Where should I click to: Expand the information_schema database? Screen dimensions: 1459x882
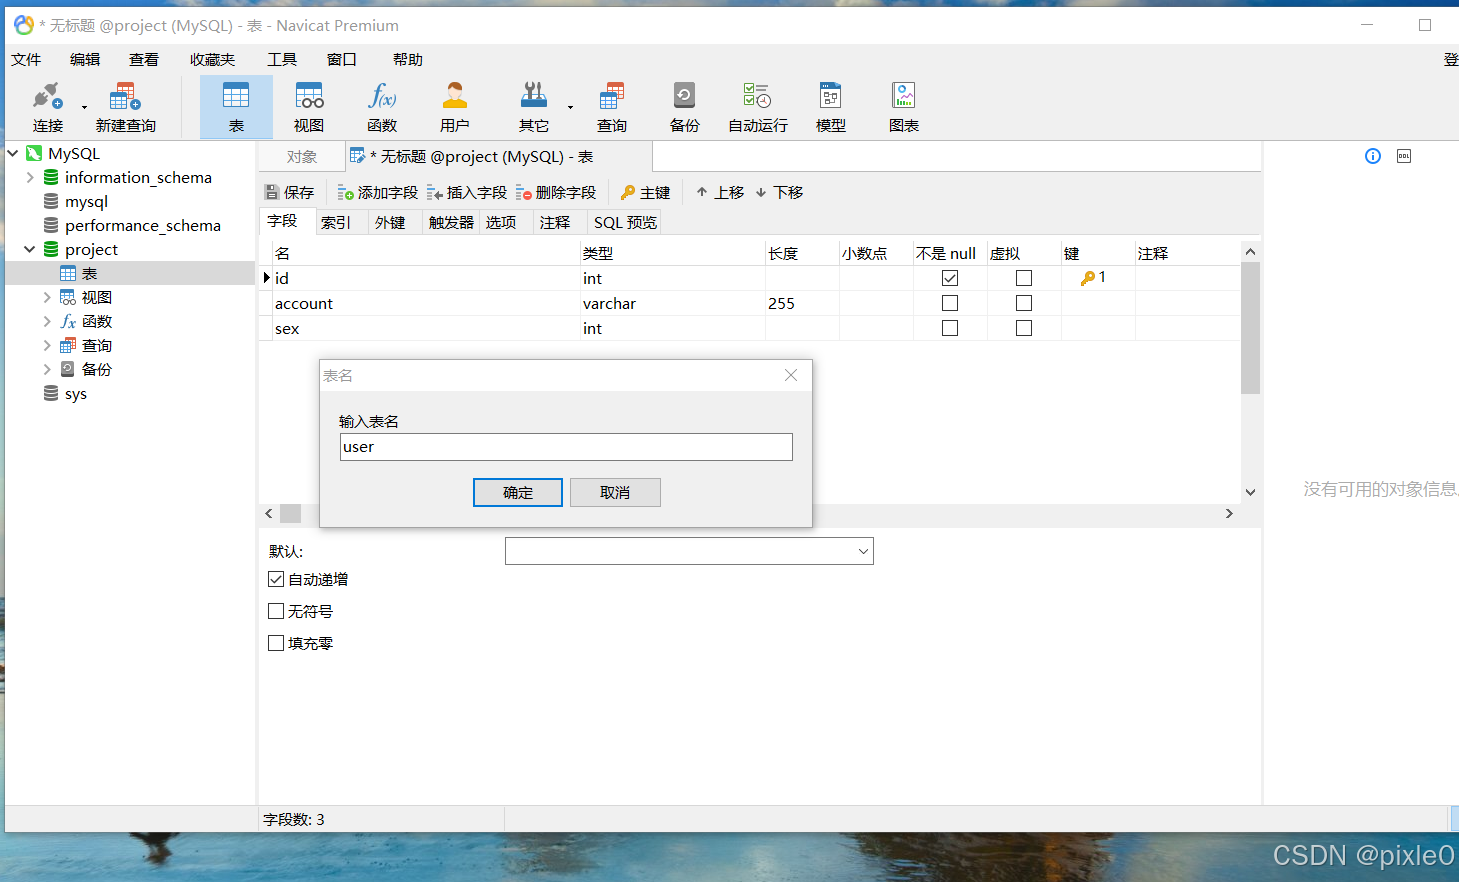pos(30,177)
